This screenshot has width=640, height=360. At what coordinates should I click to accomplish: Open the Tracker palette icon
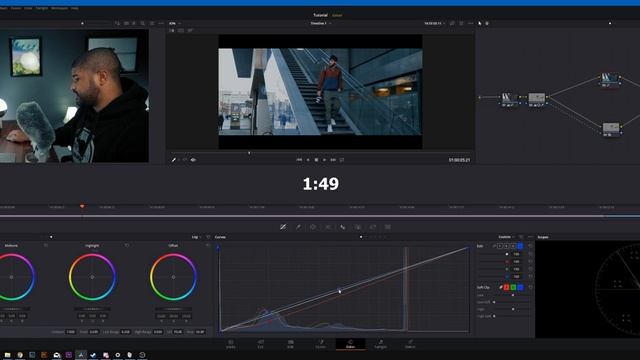(328, 227)
